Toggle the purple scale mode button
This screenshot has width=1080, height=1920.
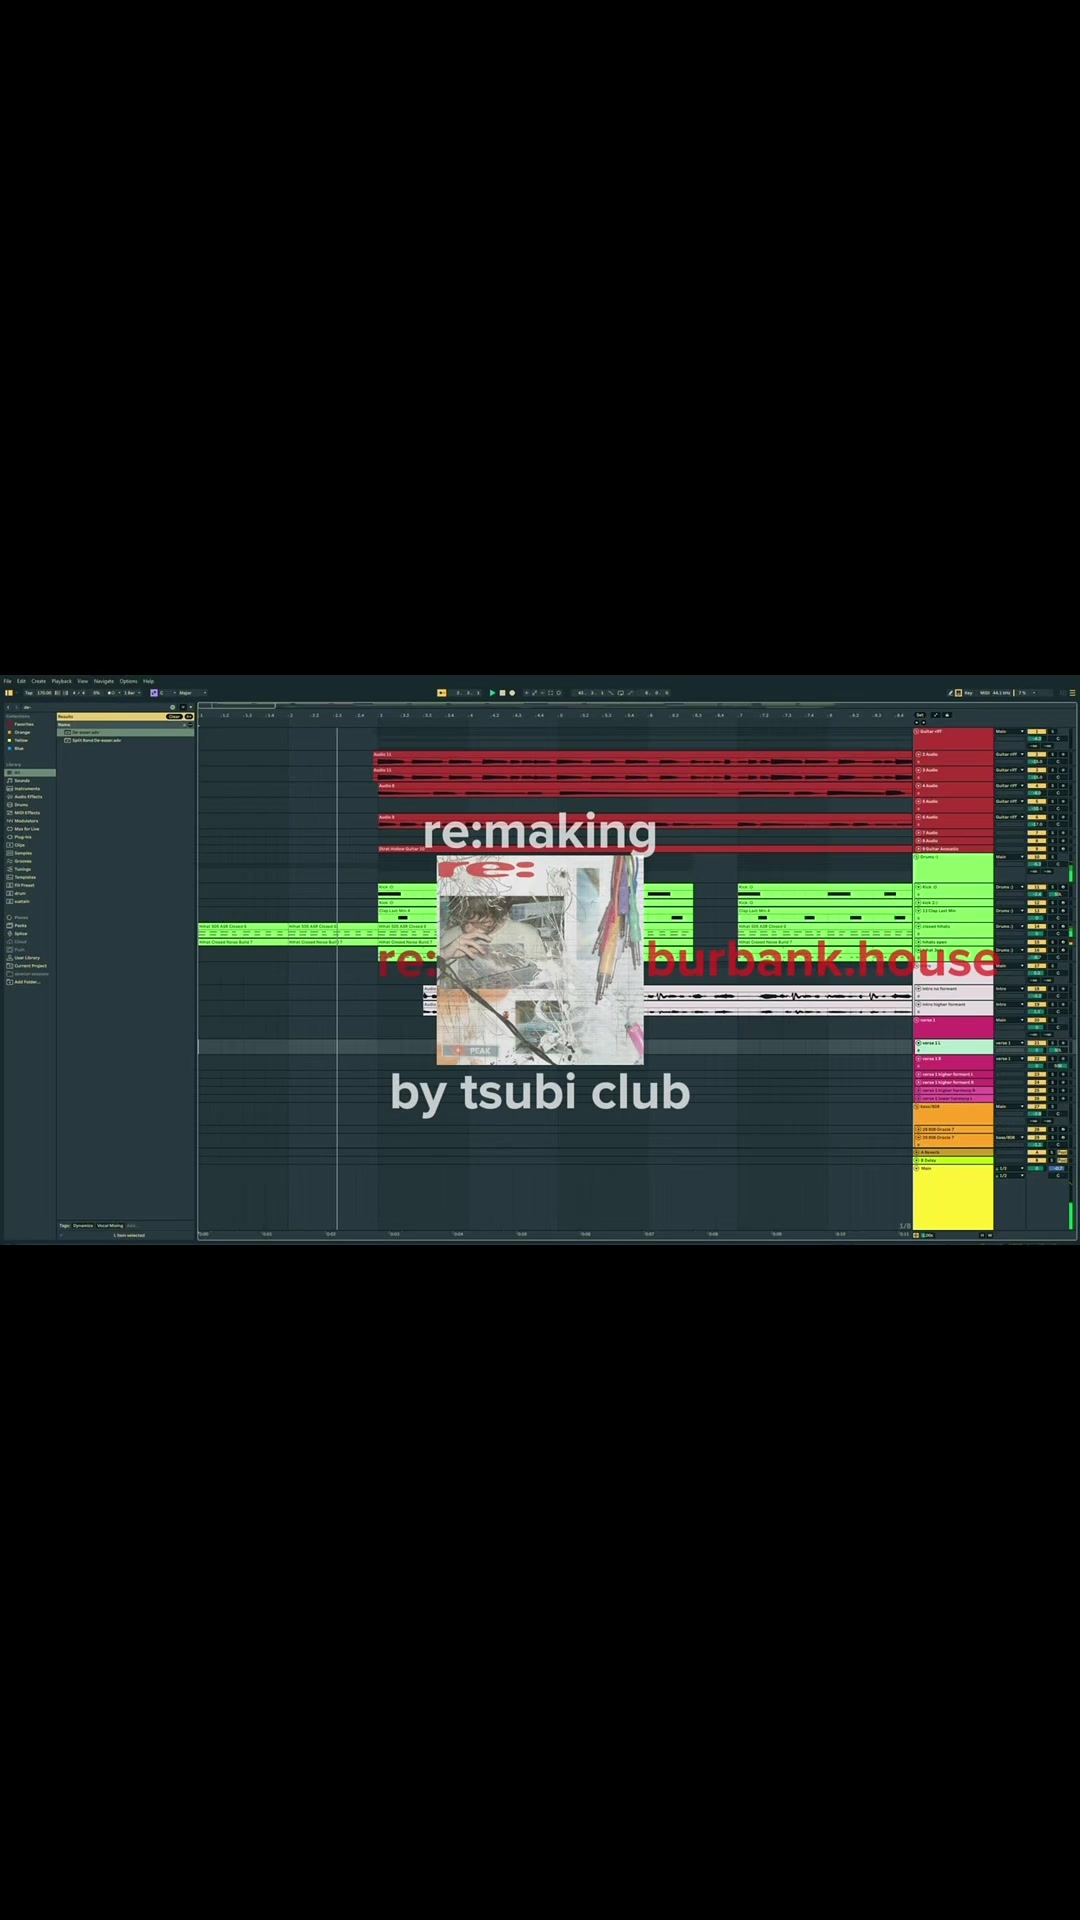click(x=154, y=692)
